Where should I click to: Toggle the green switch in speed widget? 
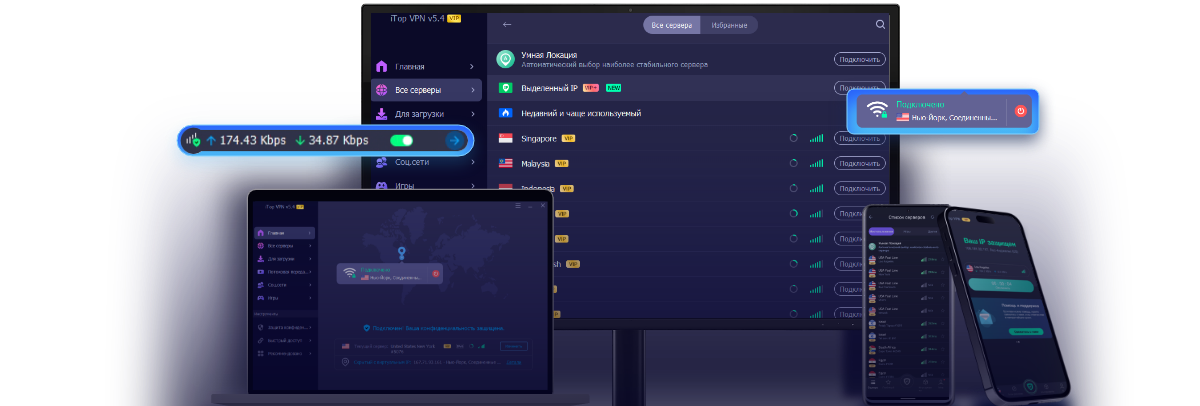coord(402,141)
